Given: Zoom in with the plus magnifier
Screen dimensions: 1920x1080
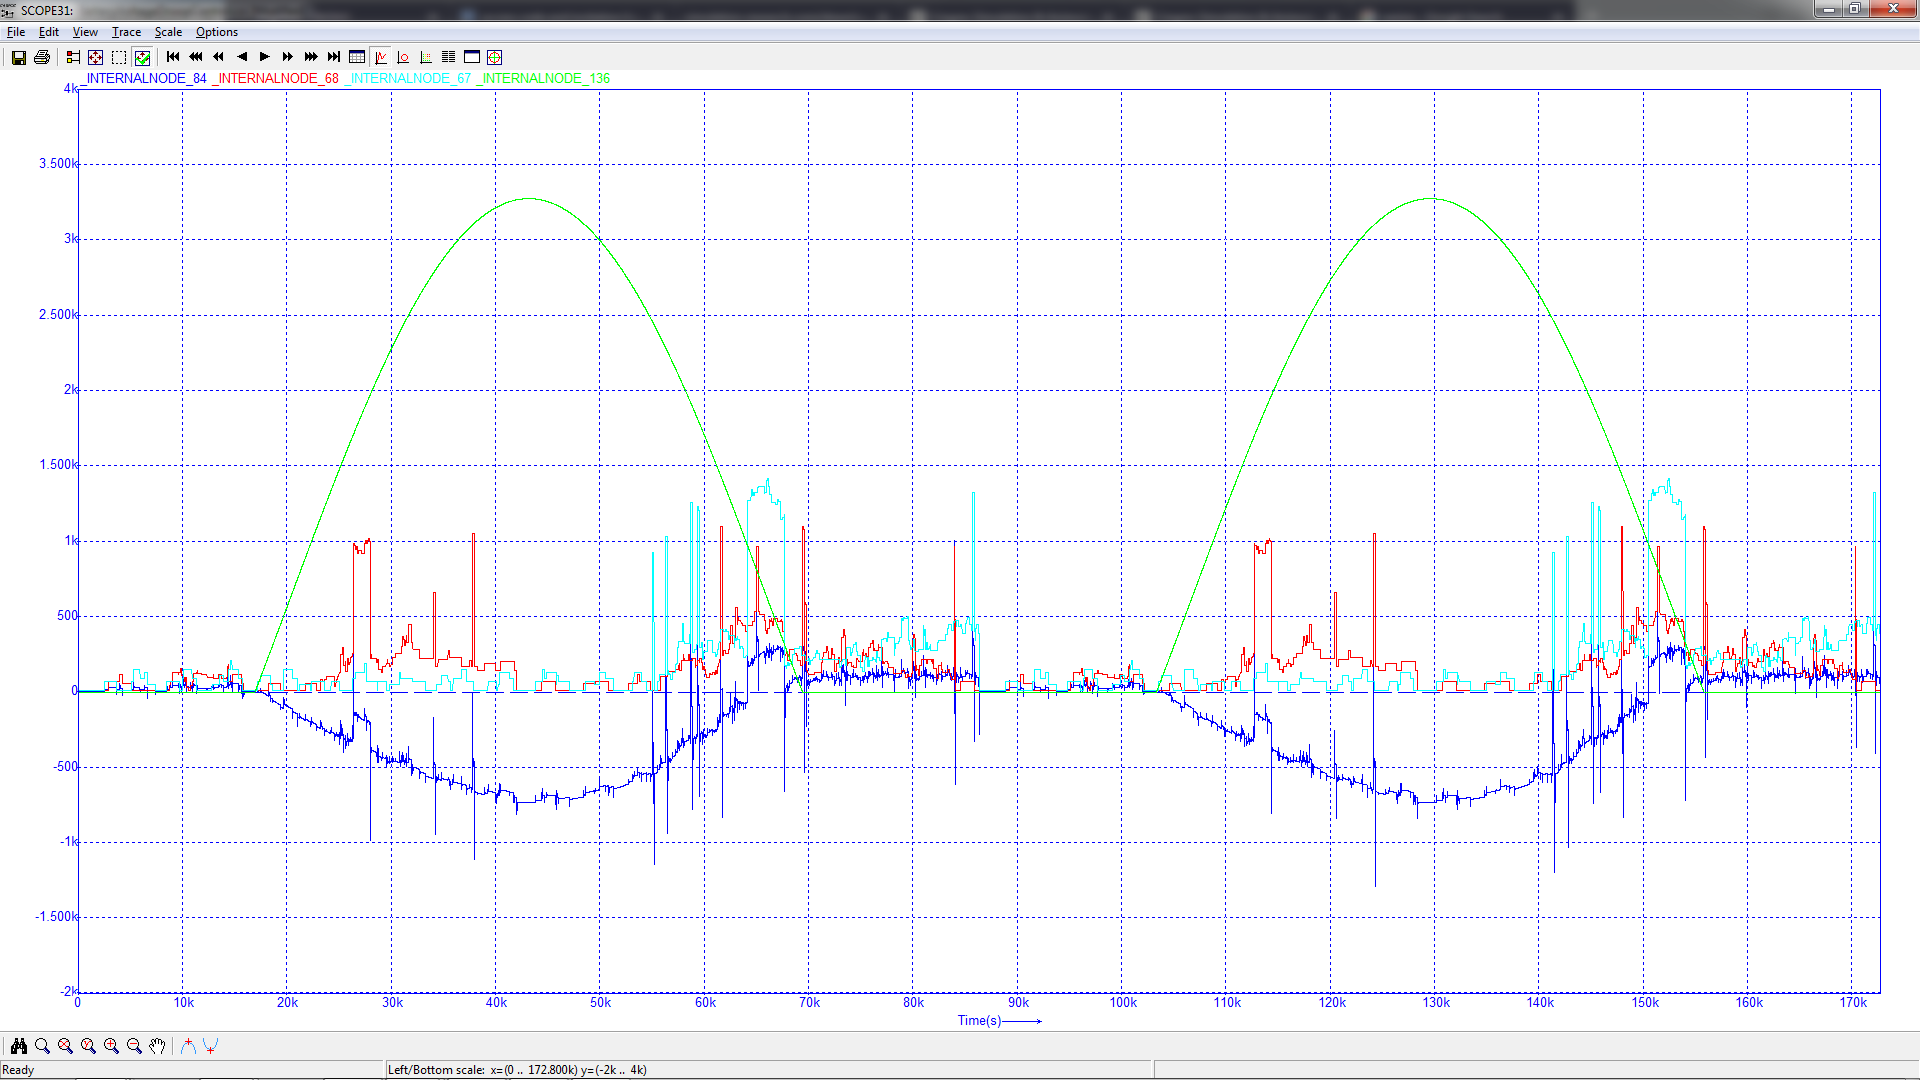Looking at the screenshot, I should [x=111, y=1046].
